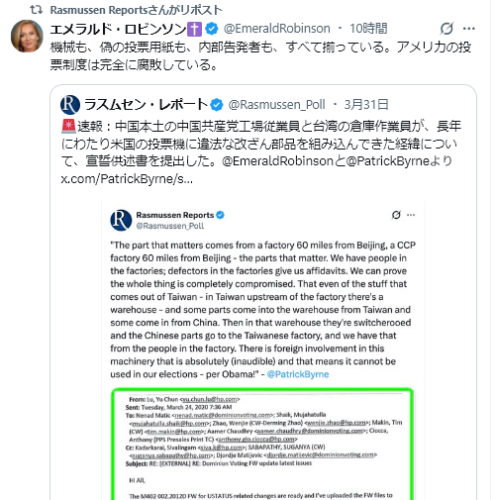Click the 10時間 timestamp
The width and height of the screenshot is (495, 500).
pyautogui.click(x=368, y=29)
